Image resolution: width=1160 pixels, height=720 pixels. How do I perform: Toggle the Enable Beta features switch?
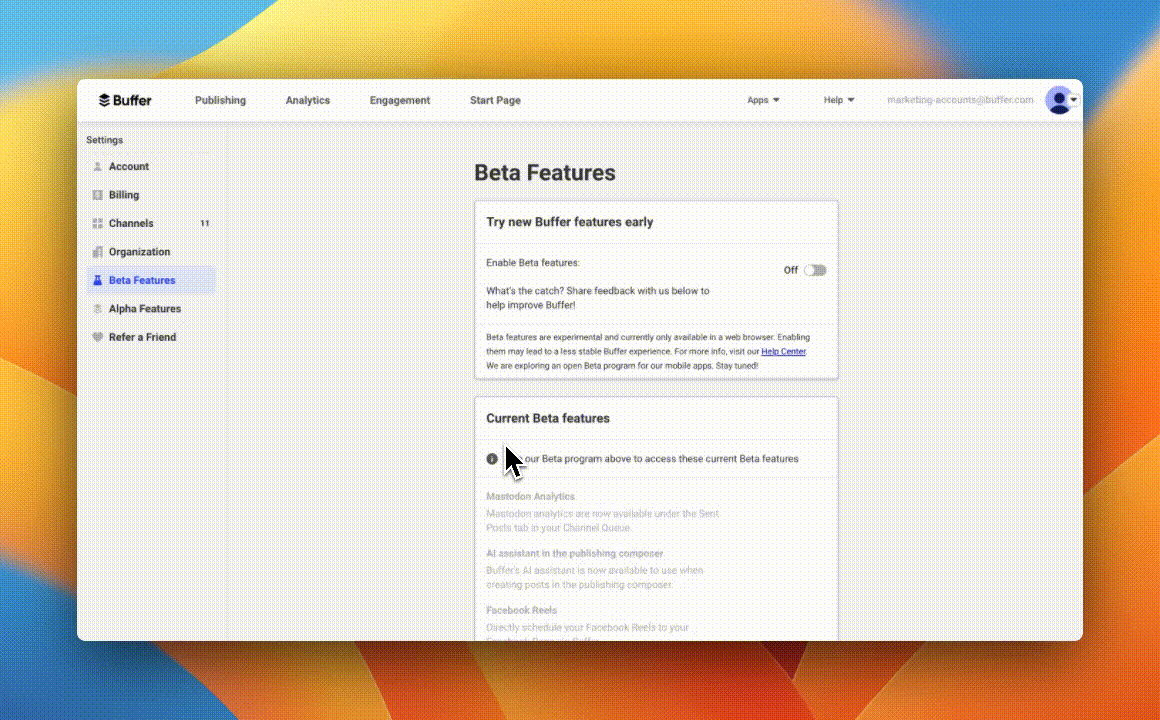pos(815,270)
